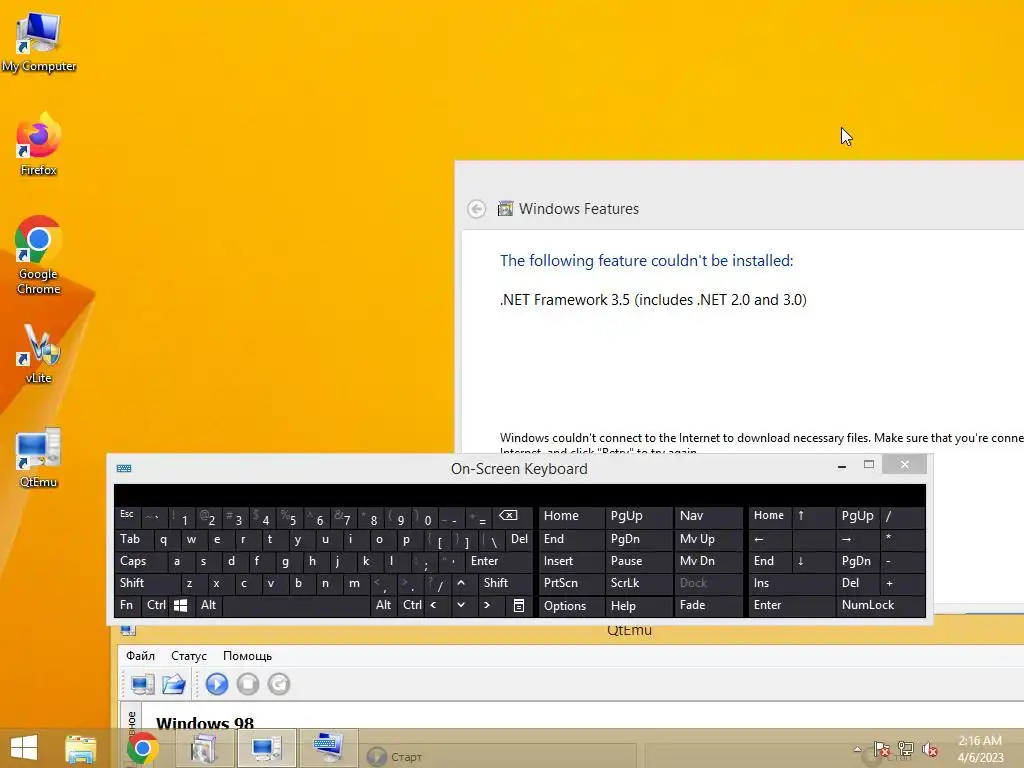Viewport: 1024px width, 768px height.
Task: Click the On-Screen Keyboard title icon
Action: click(x=124, y=468)
